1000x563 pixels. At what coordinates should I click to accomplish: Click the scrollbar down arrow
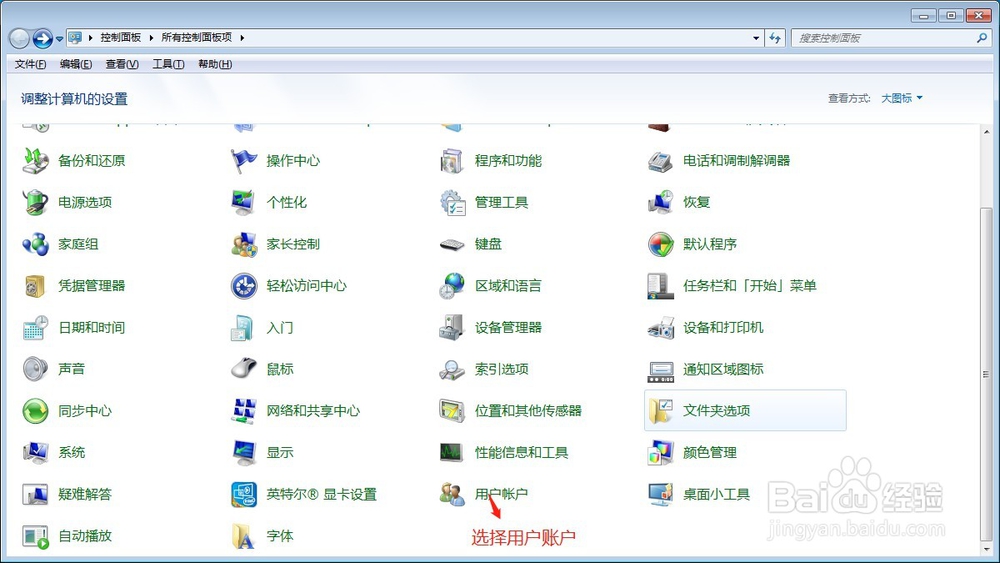(x=987, y=550)
